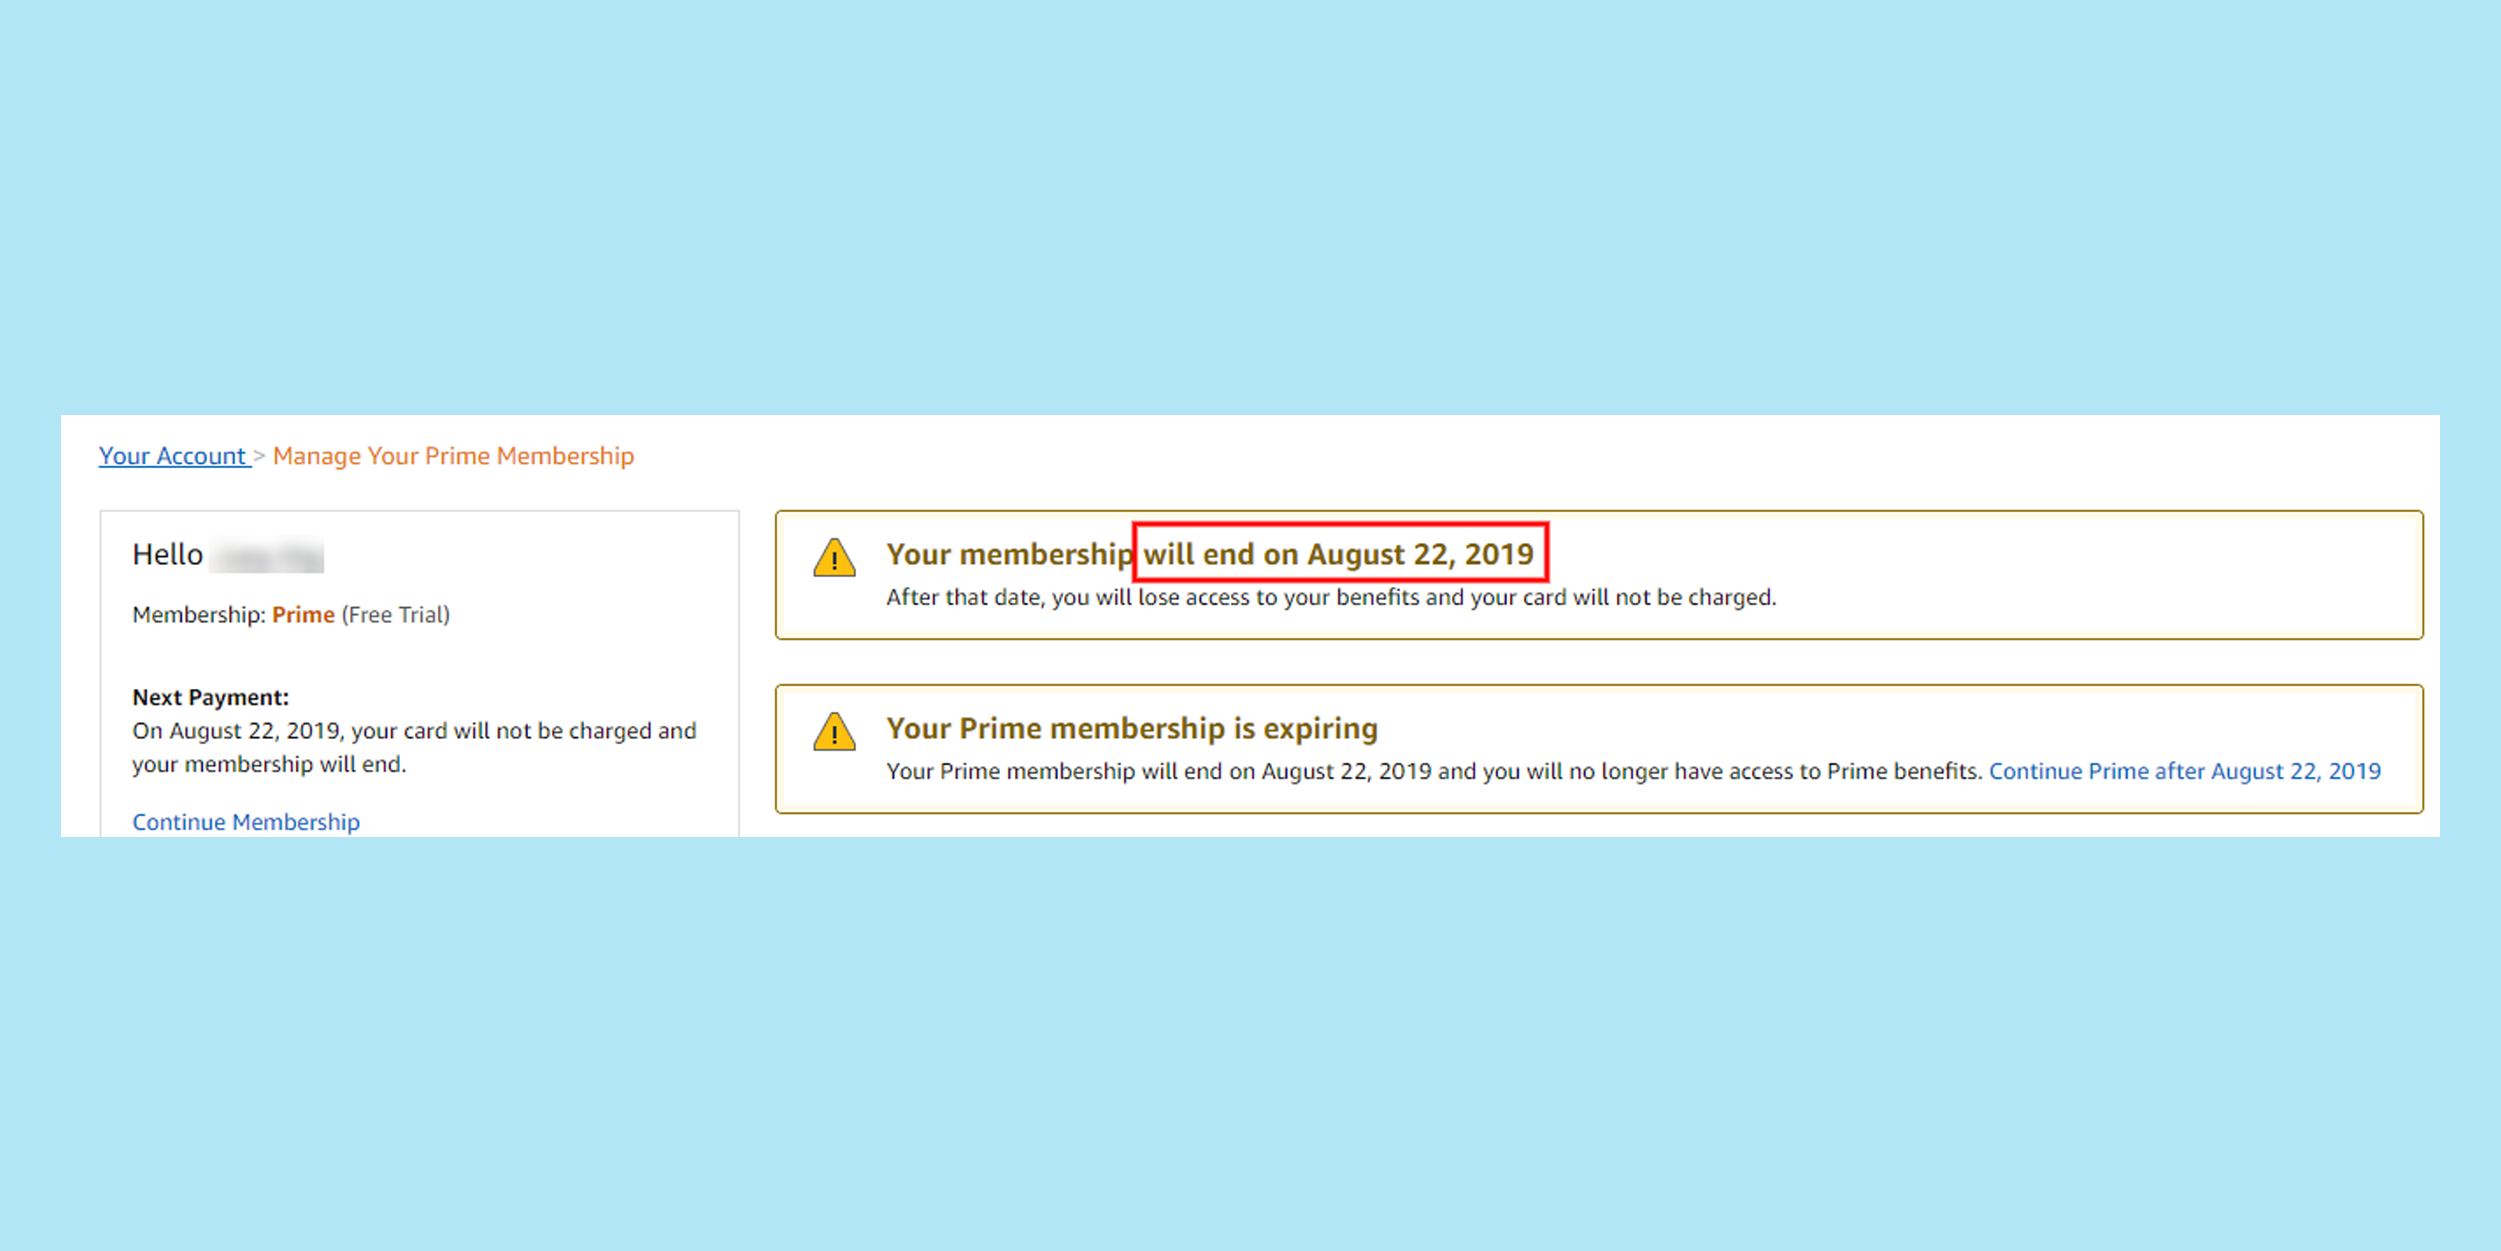
Task: Click the next payment description paragraph
Action: [x=413, y=747]
